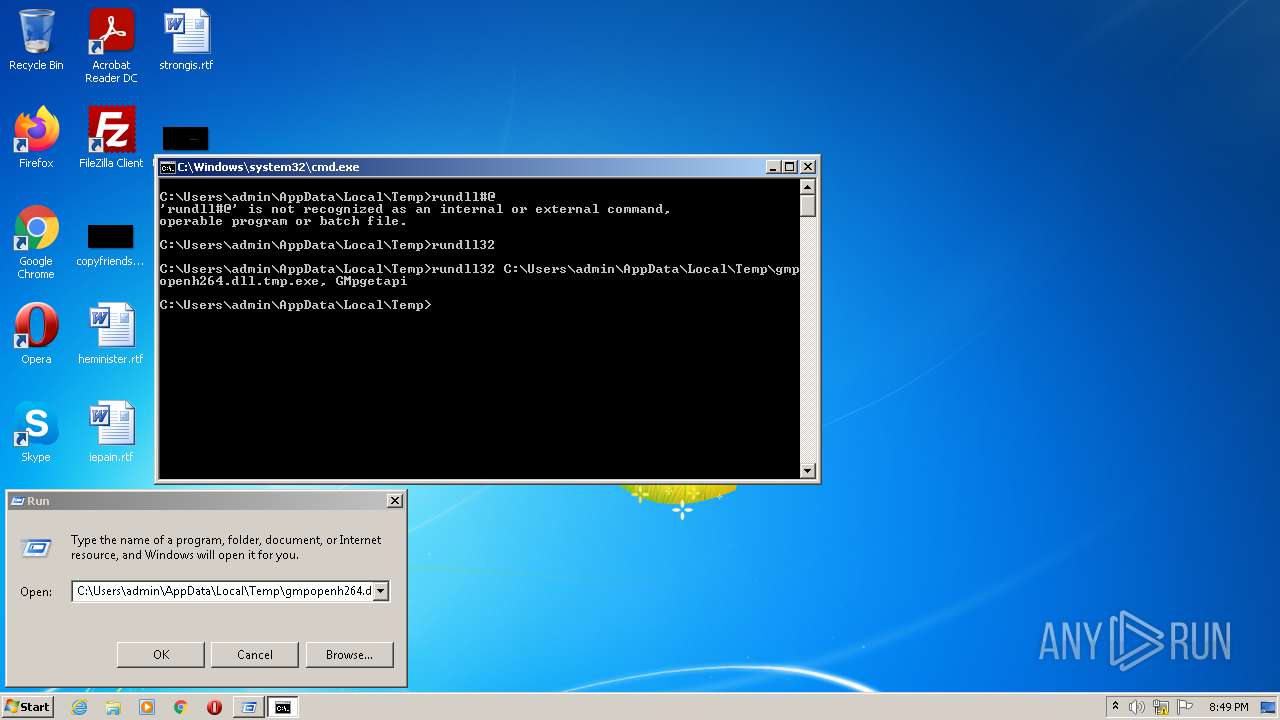
Task: Launch Google Chrome from the desktop
Action: point(36,243)
